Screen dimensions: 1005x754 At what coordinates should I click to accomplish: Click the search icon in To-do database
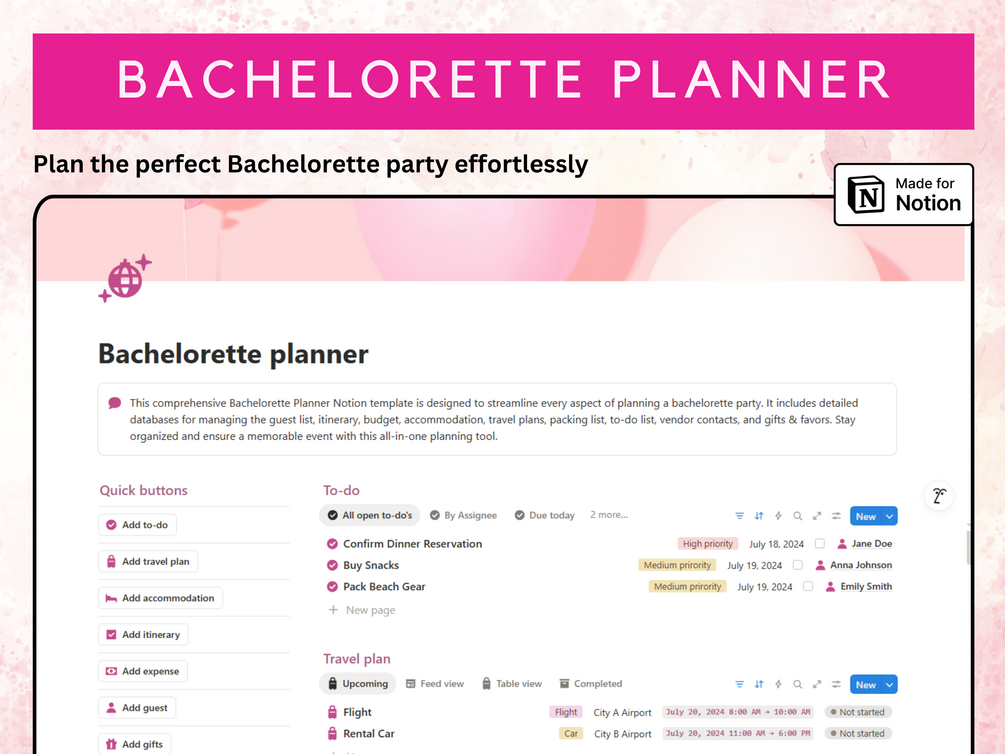797,516
